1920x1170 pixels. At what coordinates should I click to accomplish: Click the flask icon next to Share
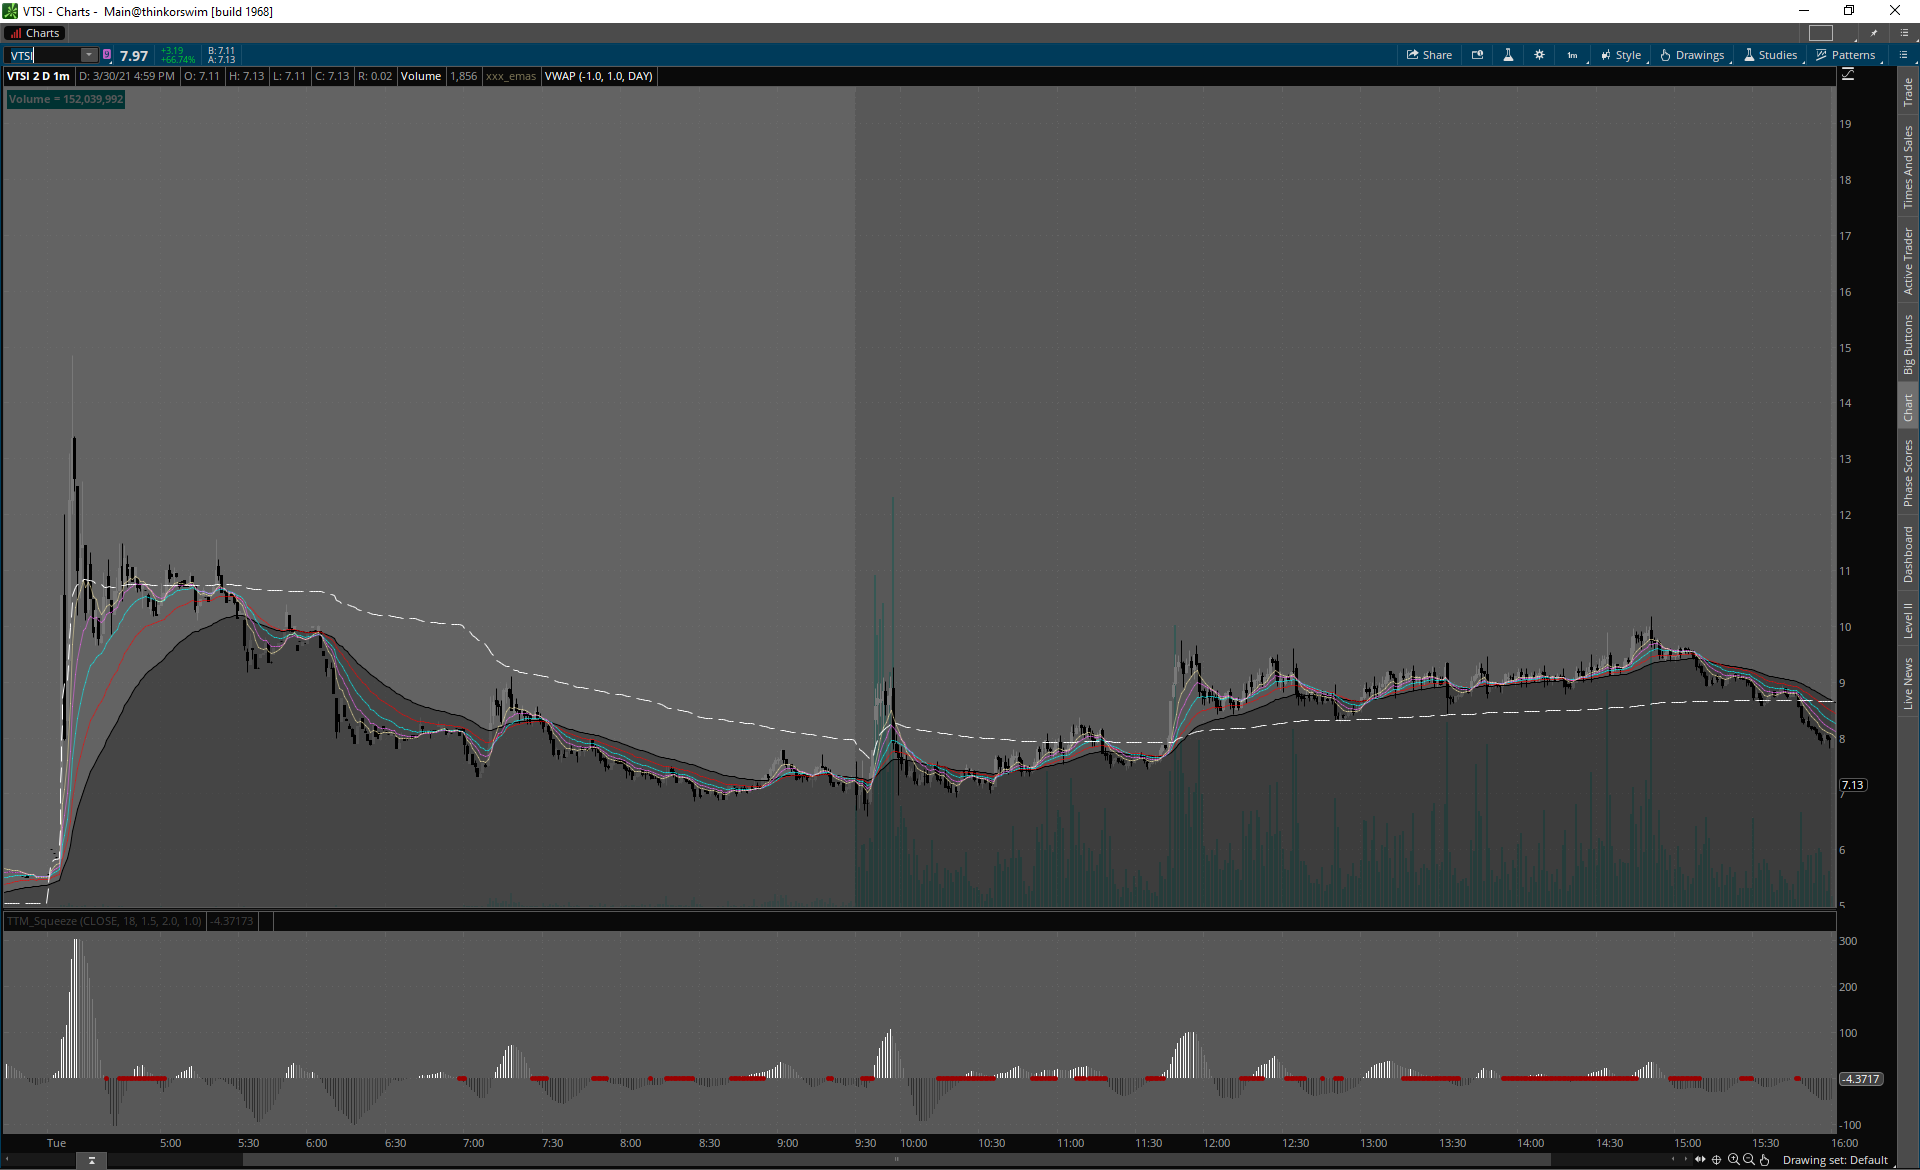coord(1508,55)
